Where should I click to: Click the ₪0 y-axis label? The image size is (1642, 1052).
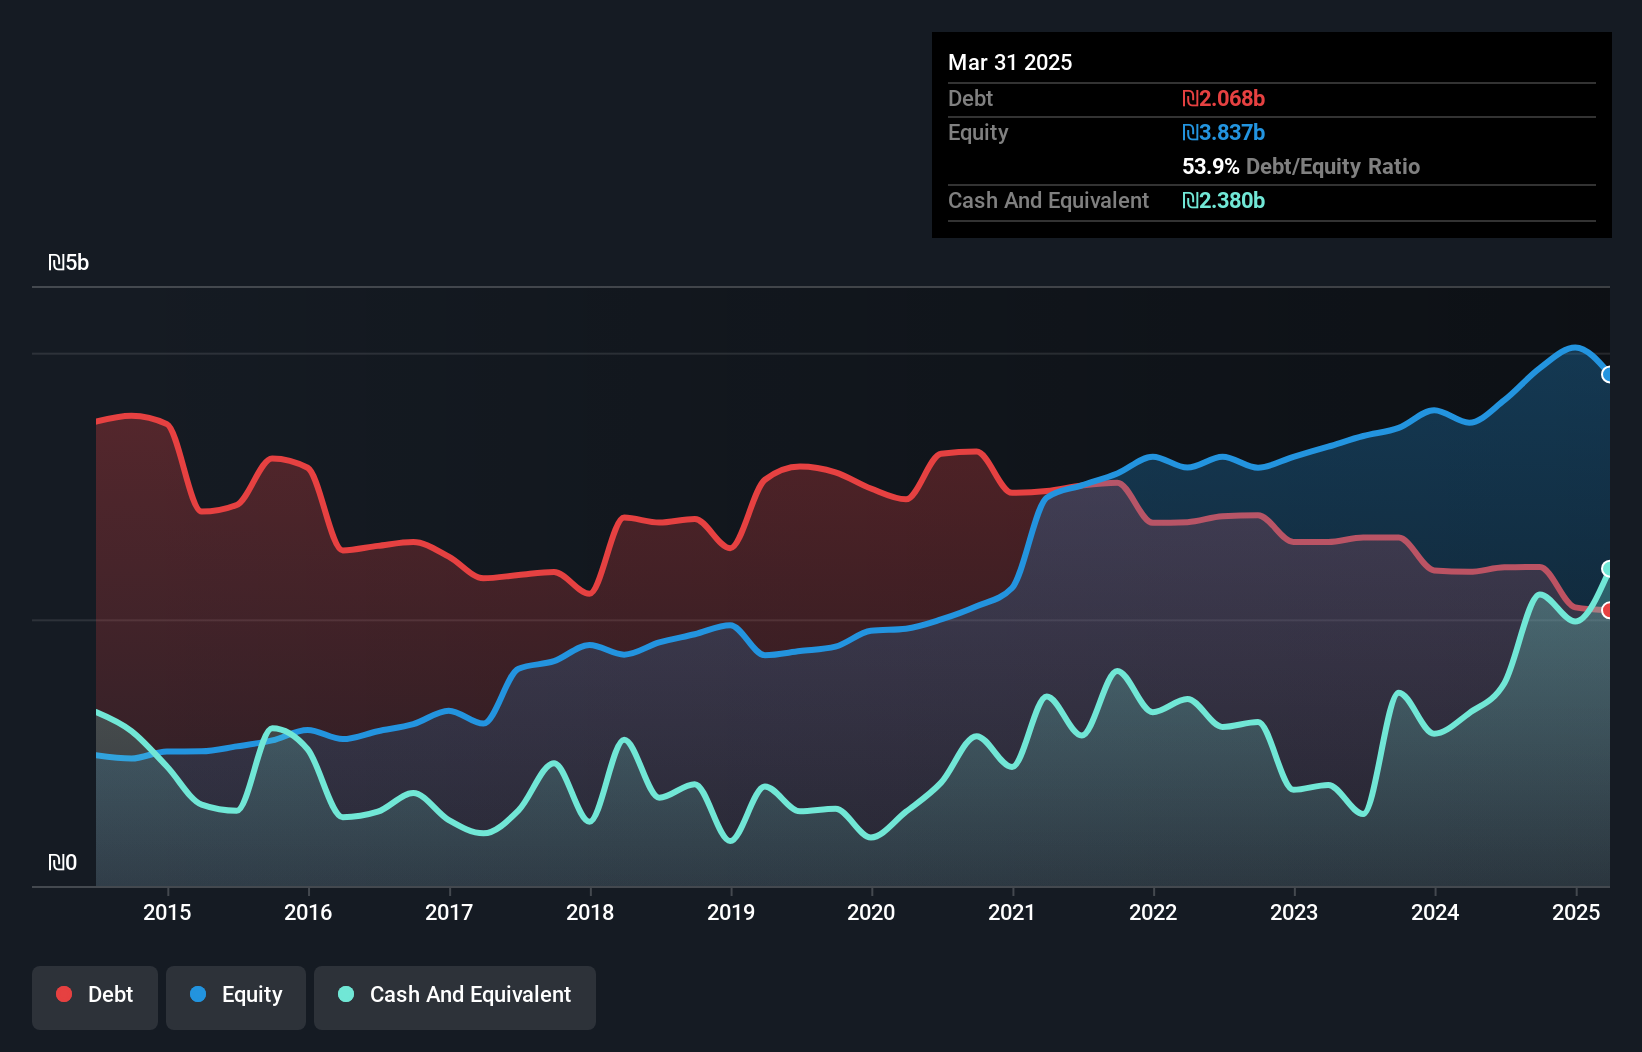[x=62, y=862]
